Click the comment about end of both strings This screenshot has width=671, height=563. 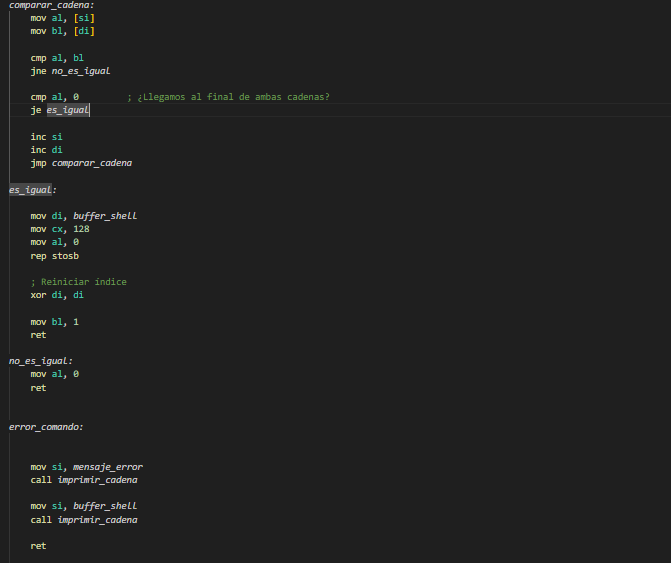click(228, 97)
